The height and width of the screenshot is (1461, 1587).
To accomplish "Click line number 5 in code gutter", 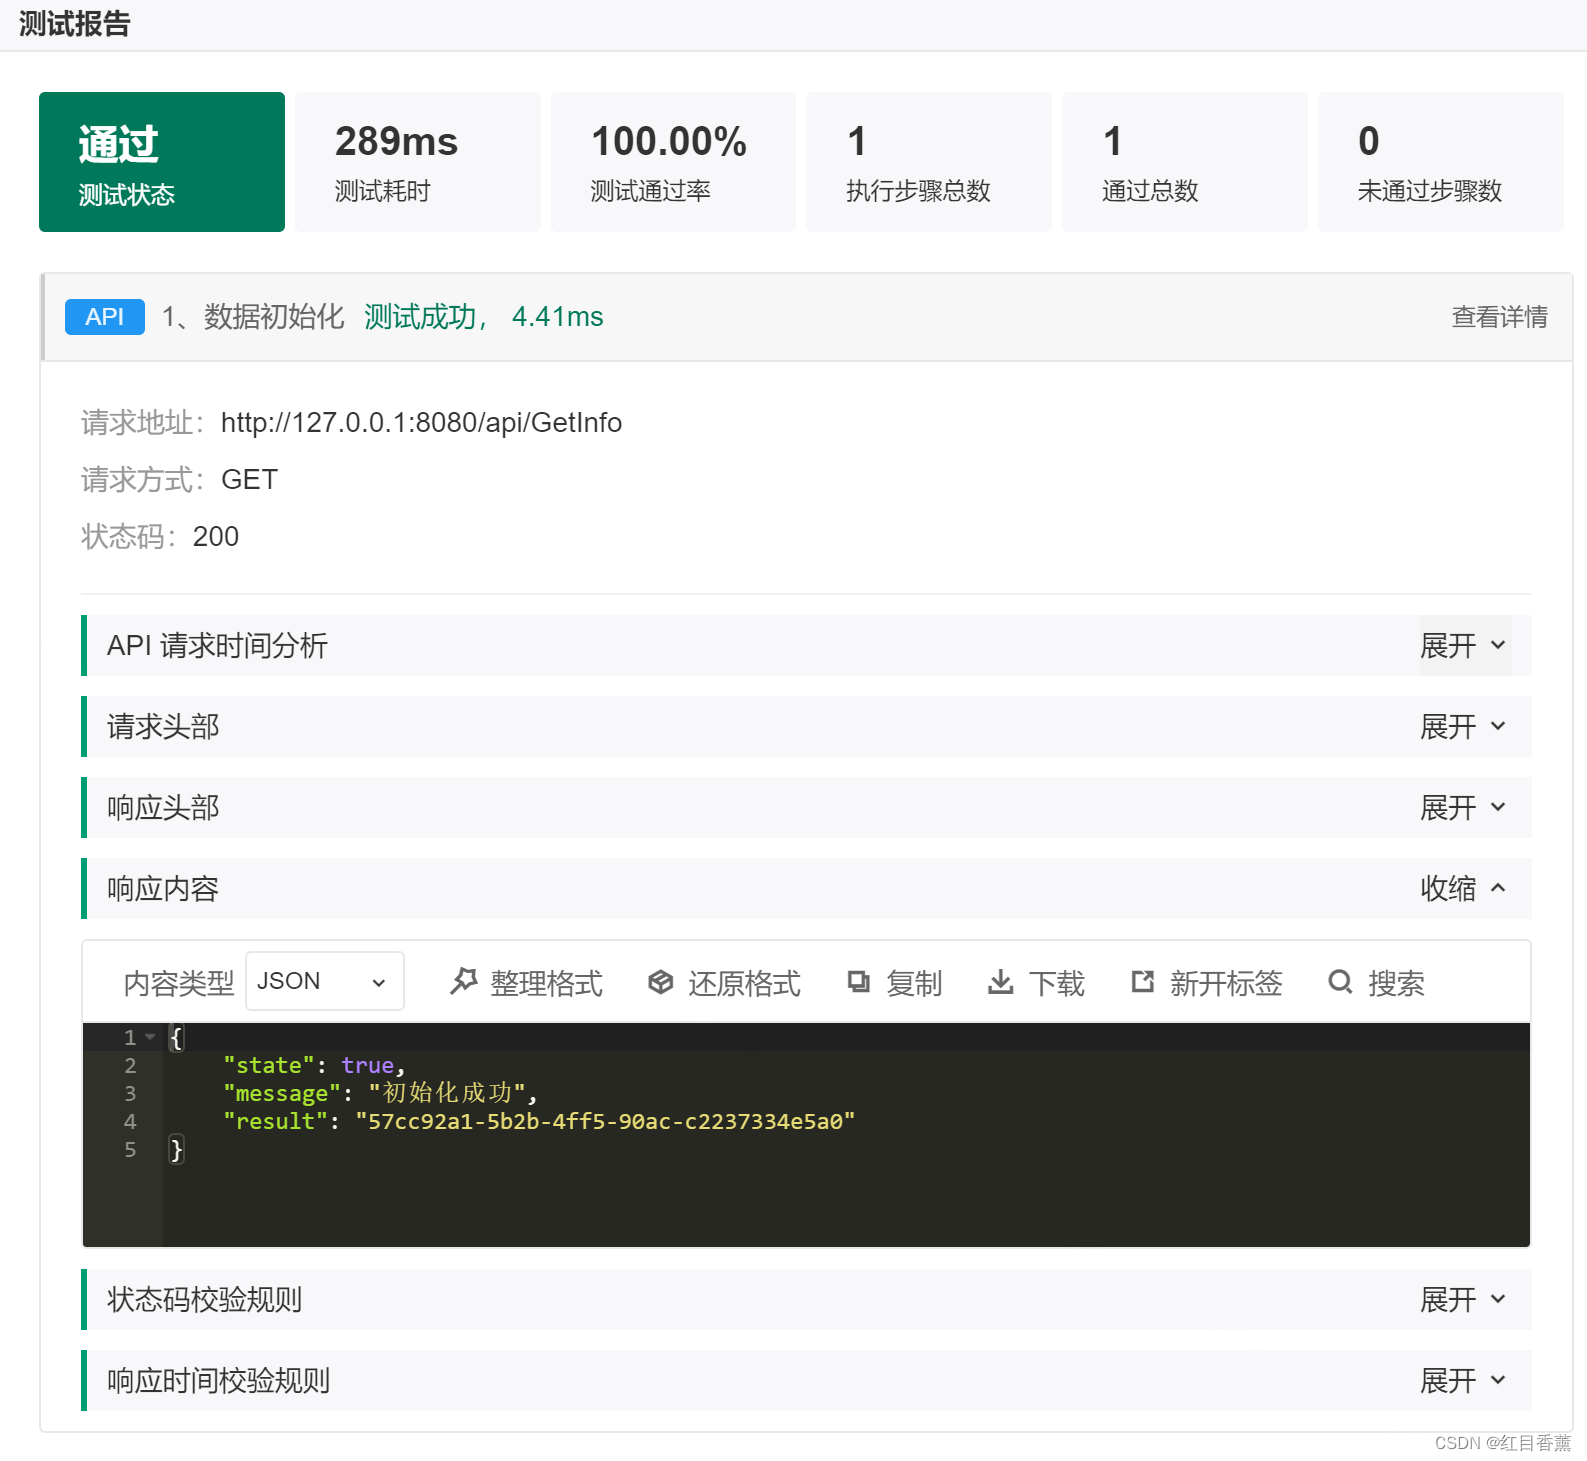I will point(130,1149).
